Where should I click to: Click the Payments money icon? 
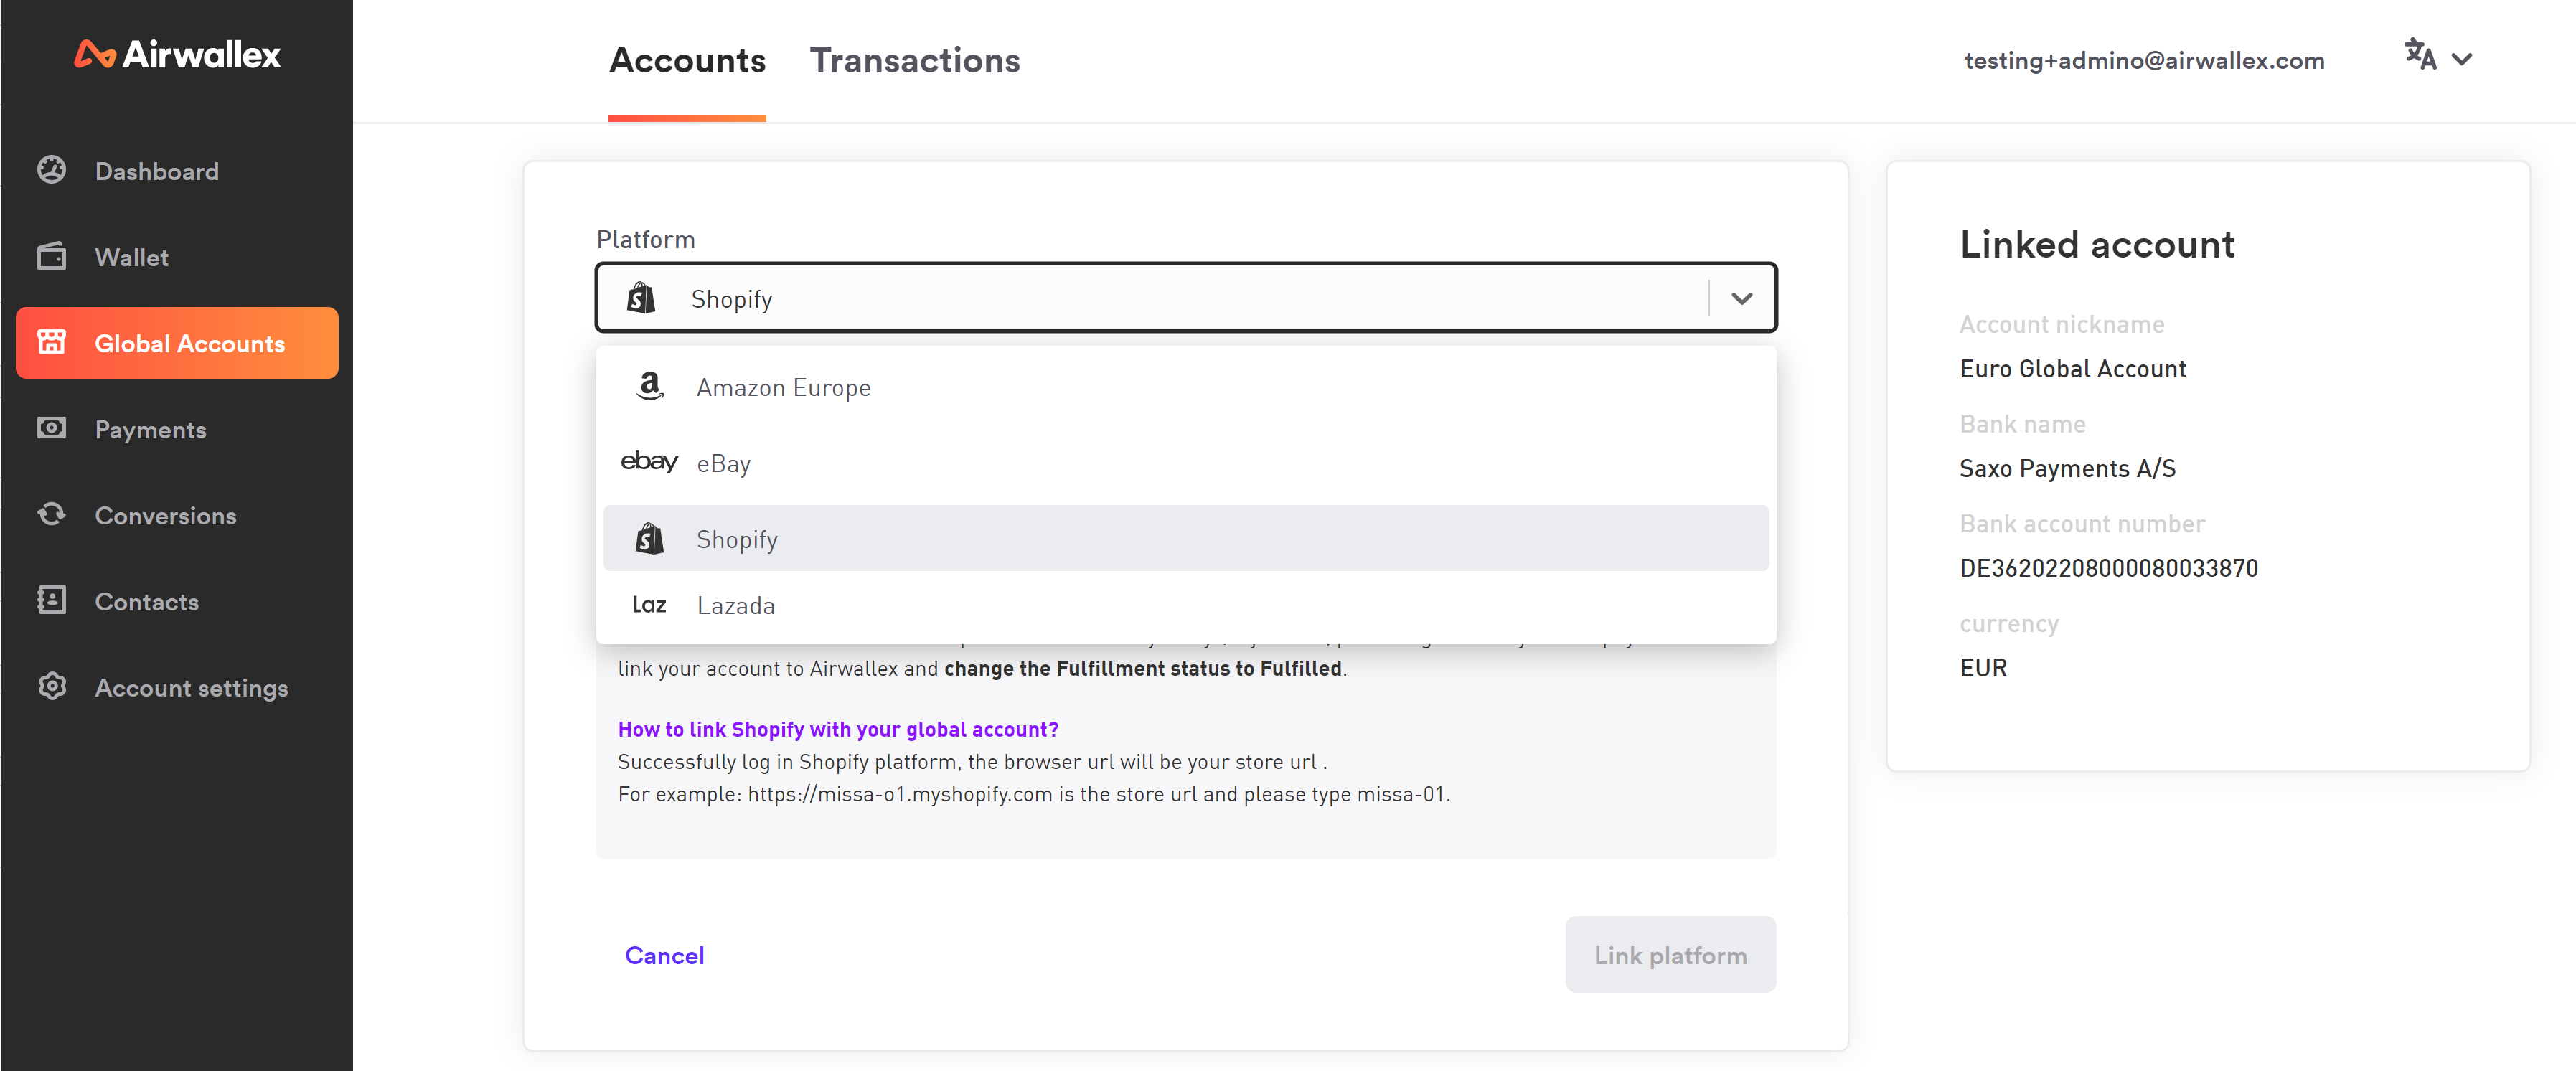point(52,428)
